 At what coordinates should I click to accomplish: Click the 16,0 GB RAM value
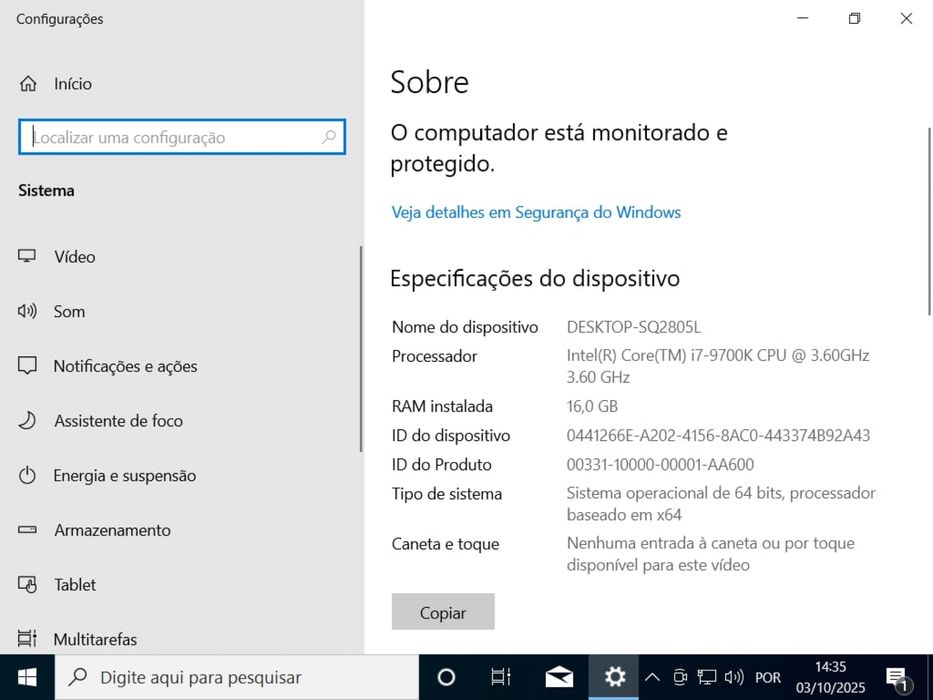(592, 406)
